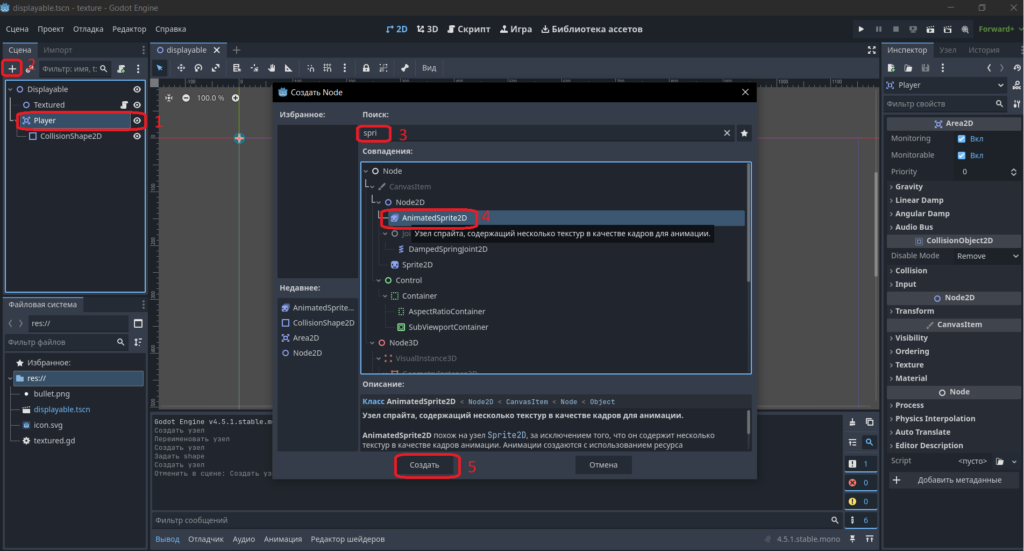Activate the Move mode tool
Viewport: 1024px width, 551px height.
click(181, 68)
